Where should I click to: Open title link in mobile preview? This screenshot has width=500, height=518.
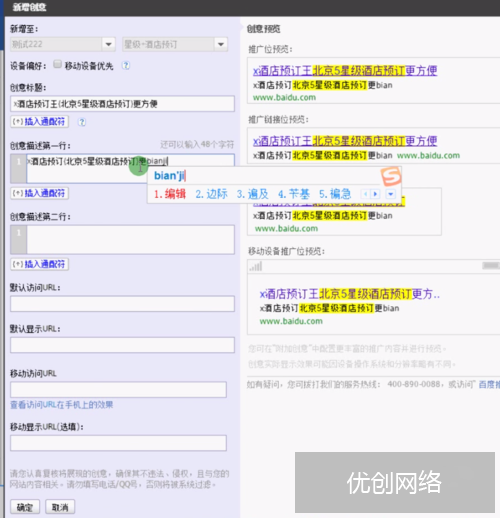point(350,294)
